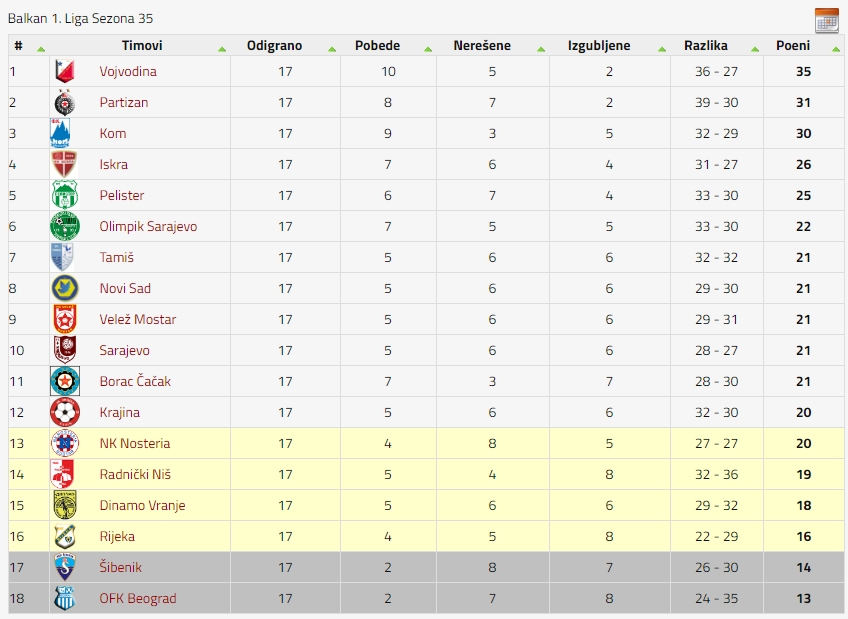Open the Velež Mostar team link
The width and height of the screenshot is (848, 619).
click(138, 319)
